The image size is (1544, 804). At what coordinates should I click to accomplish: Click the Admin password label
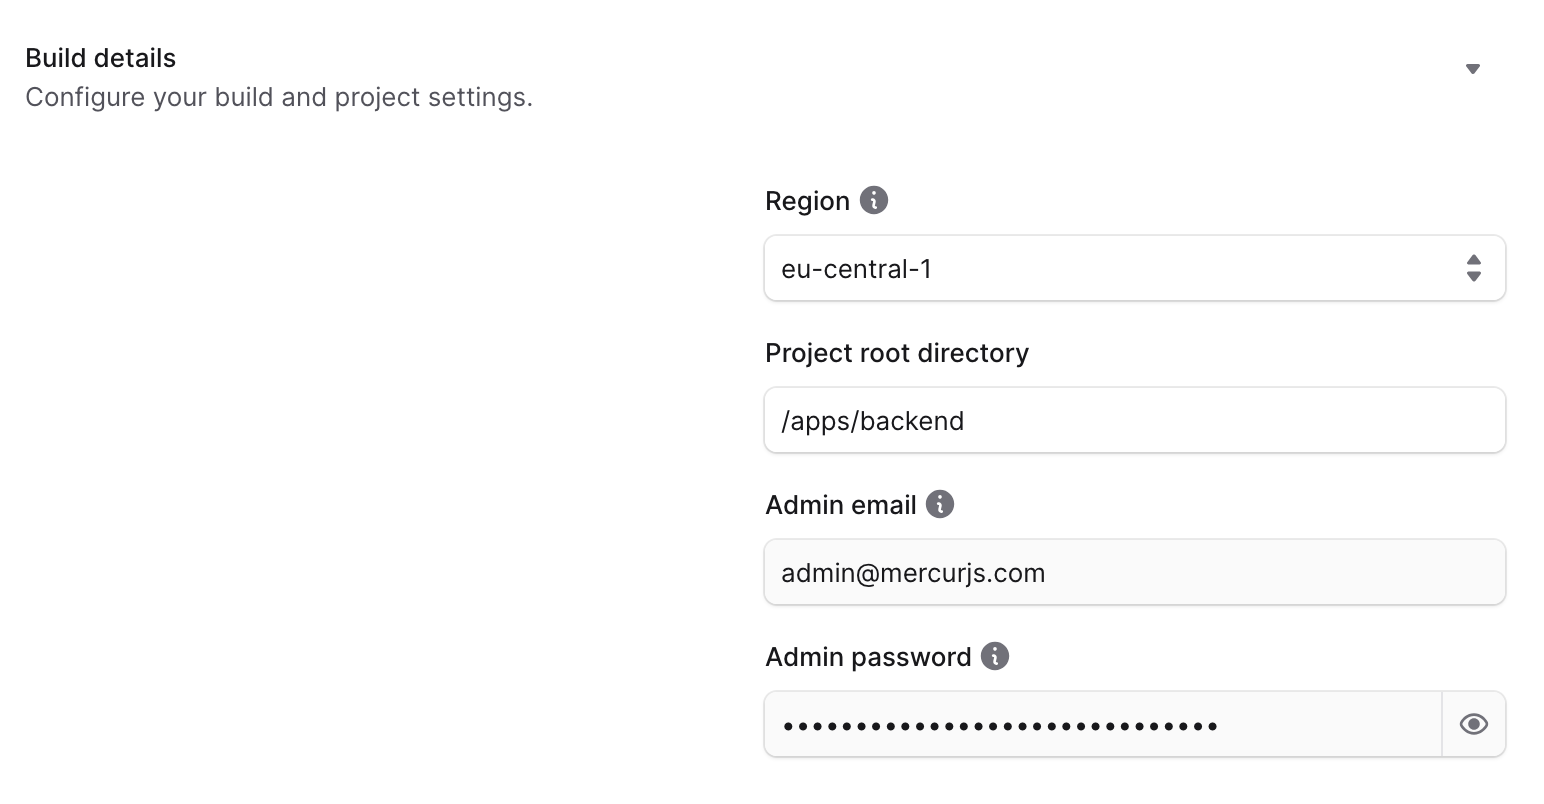click(868, 657)
